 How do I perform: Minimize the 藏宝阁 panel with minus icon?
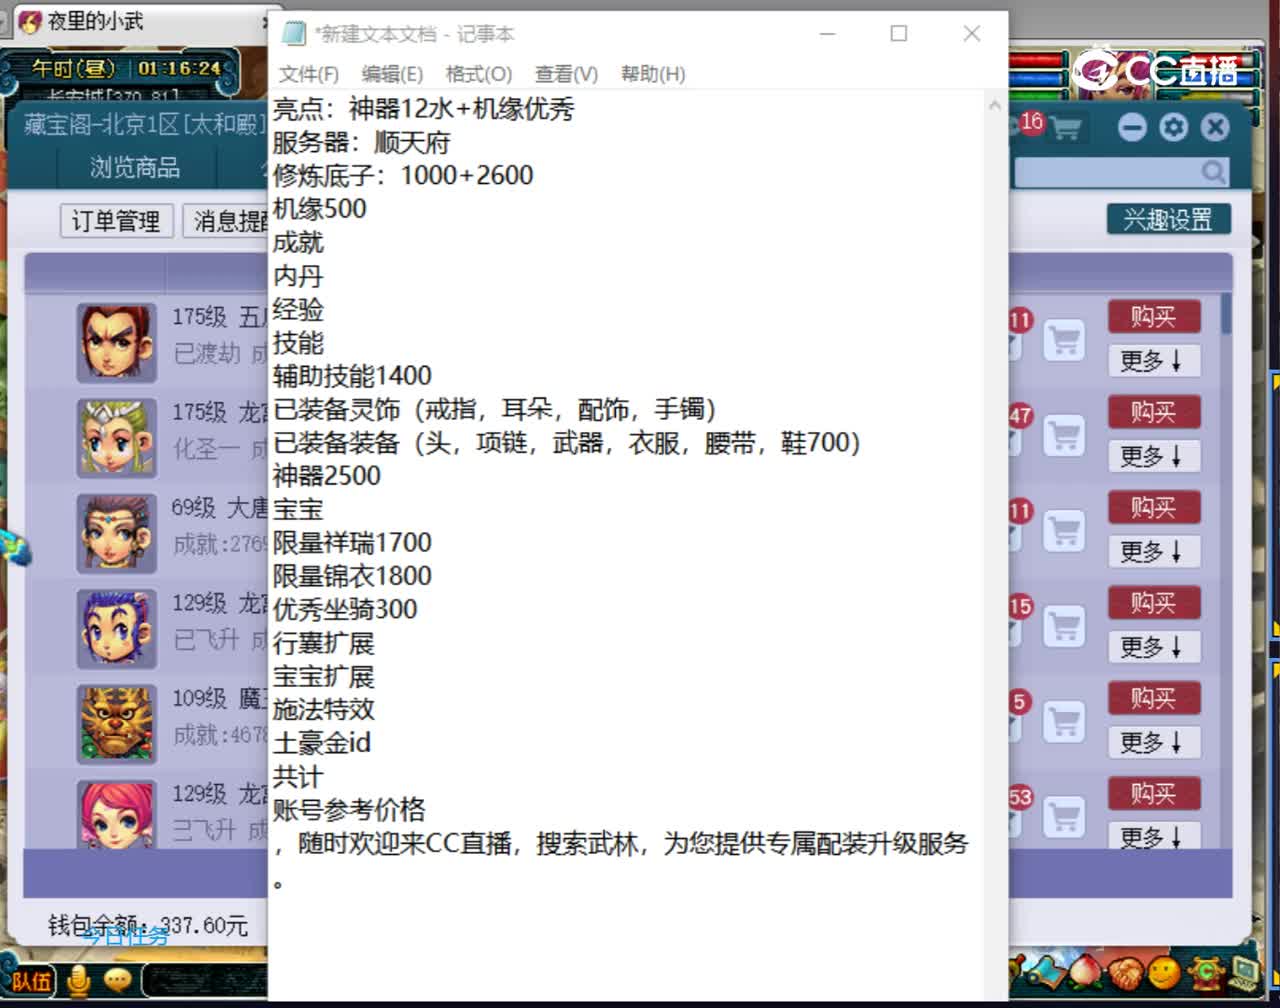[1132, 127]
